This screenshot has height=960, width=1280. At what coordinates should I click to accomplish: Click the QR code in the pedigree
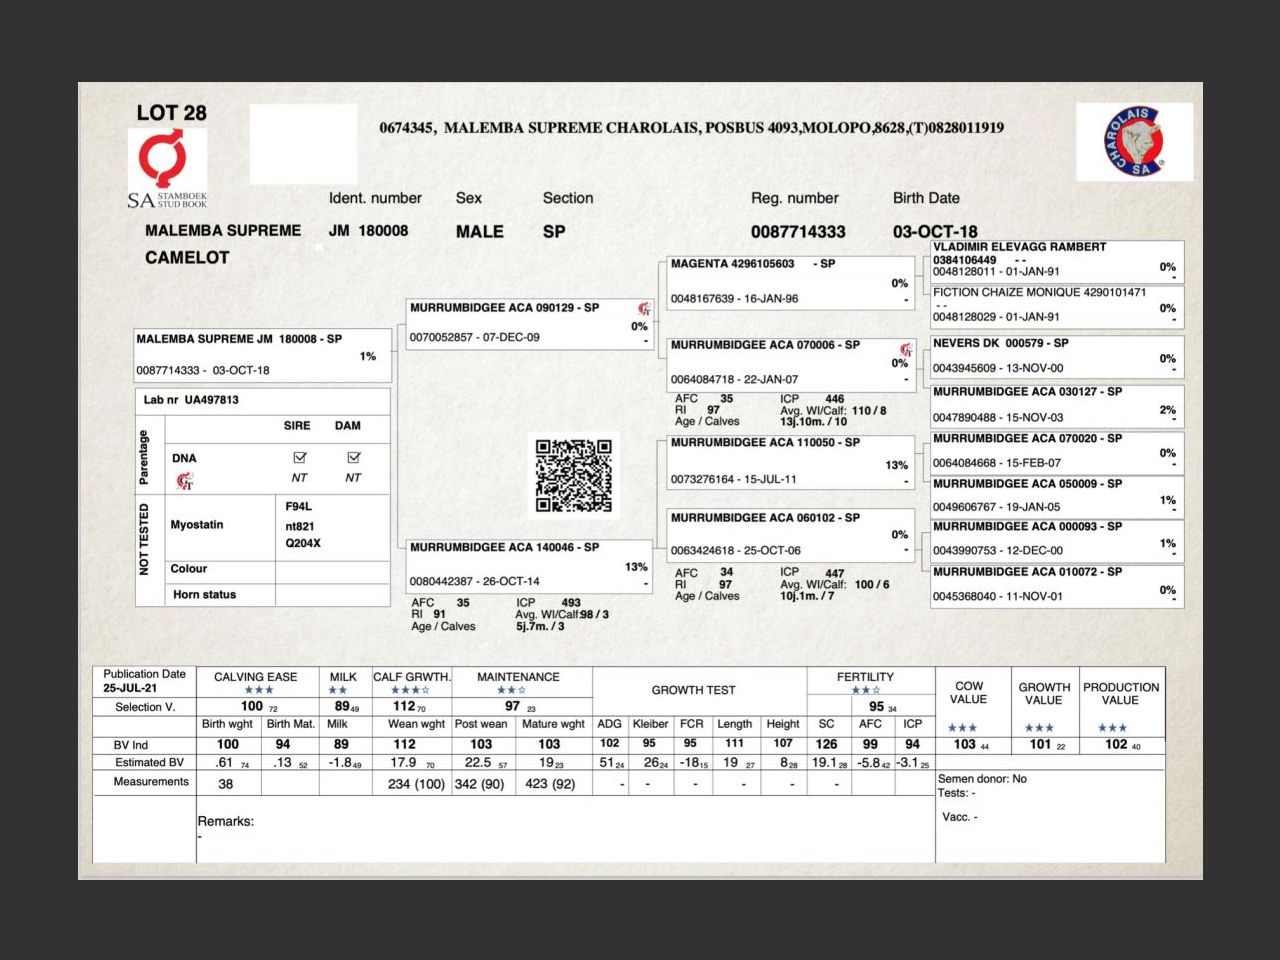[573, 475]
